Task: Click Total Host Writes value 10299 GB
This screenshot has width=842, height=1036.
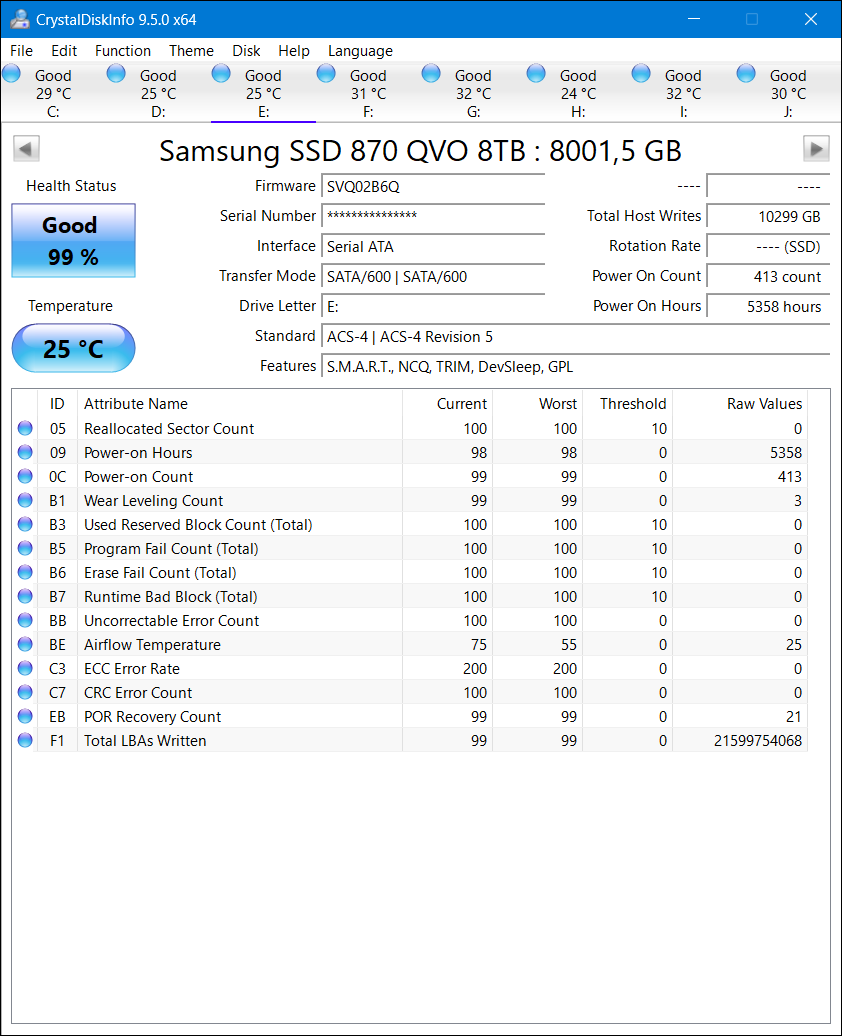Action: 768,216
